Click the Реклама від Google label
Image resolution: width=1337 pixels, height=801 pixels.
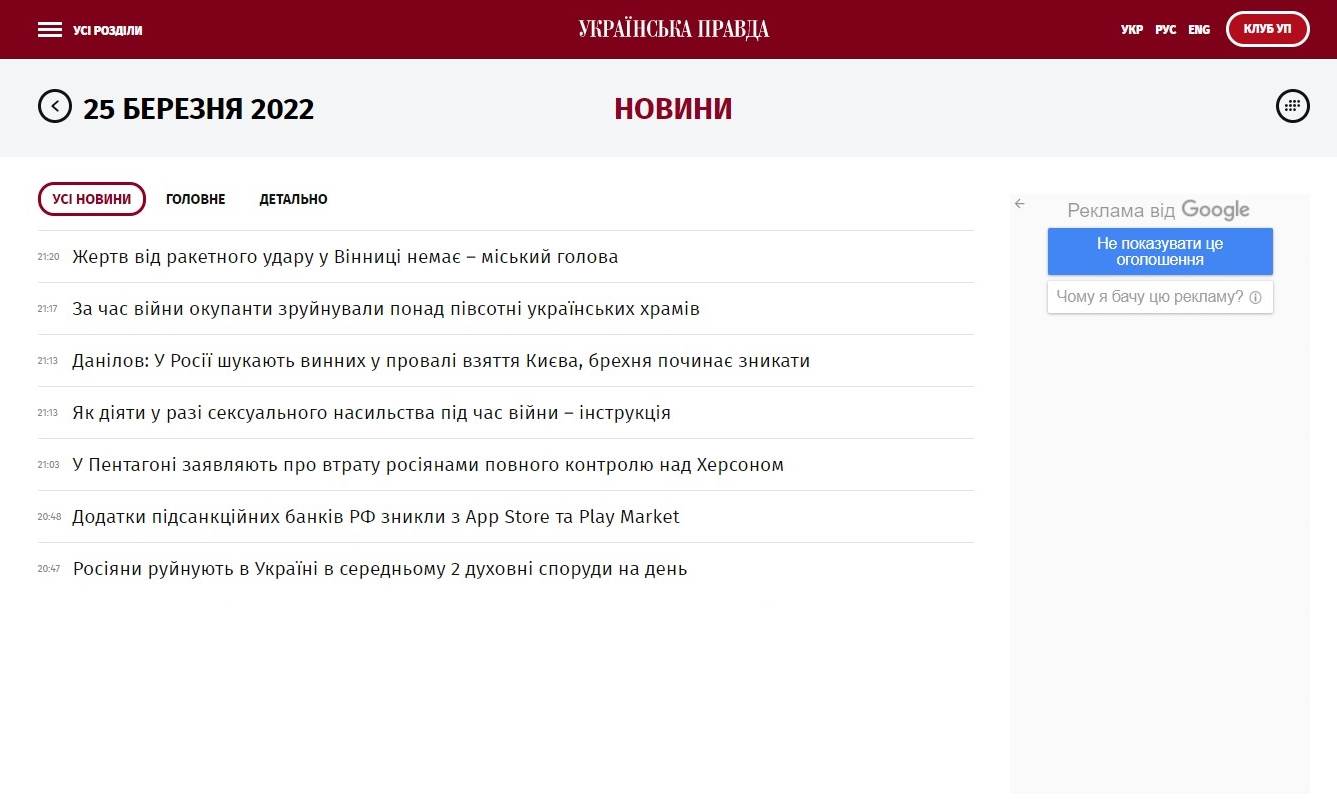pos(1159,210)
